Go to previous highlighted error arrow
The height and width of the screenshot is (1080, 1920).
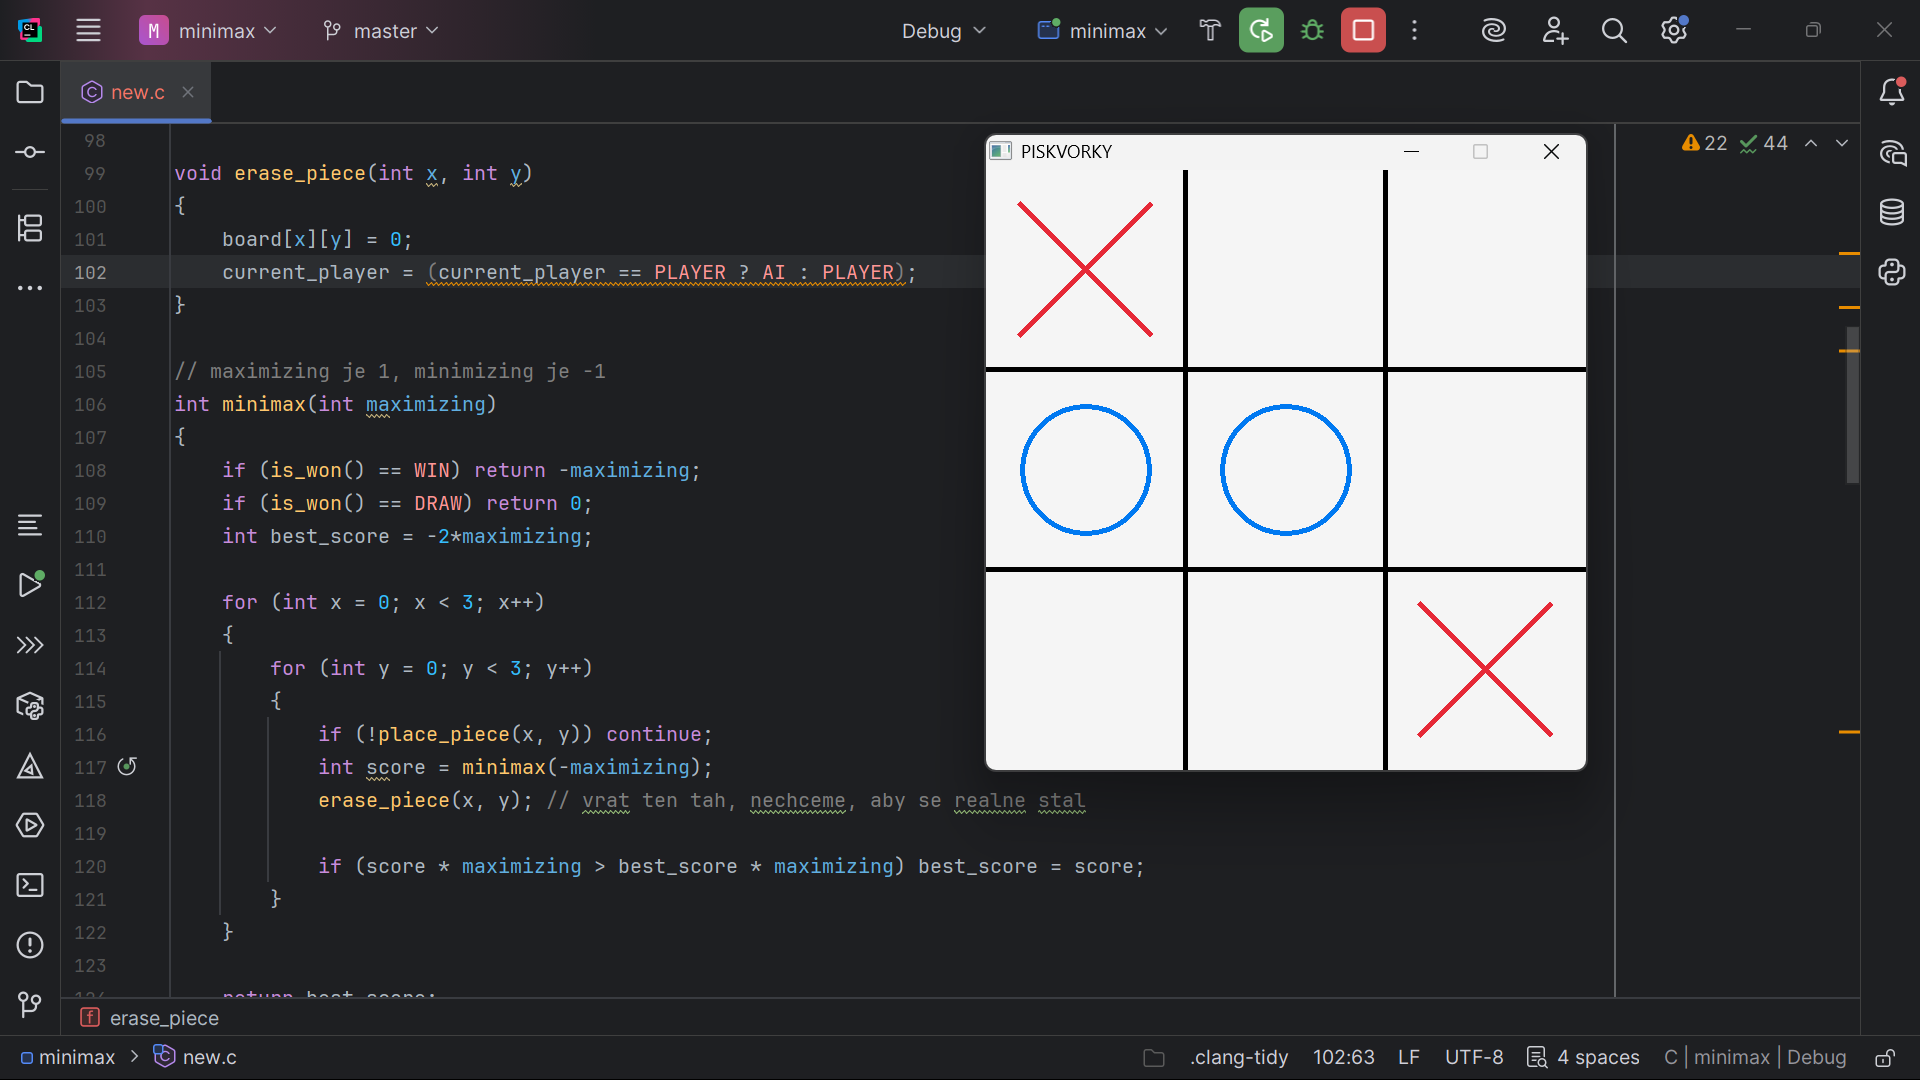(1811, 143)
